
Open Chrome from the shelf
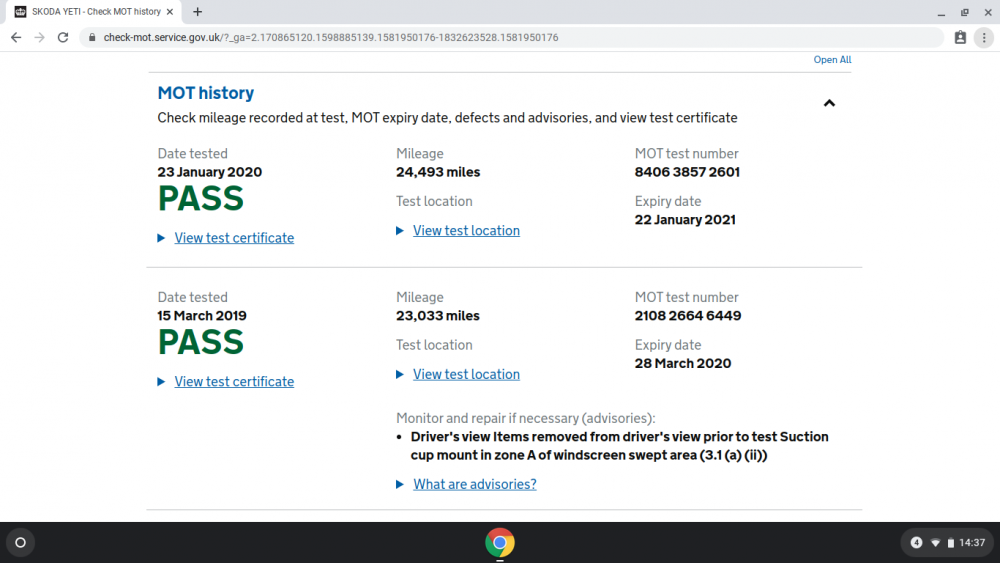(500, 543)
